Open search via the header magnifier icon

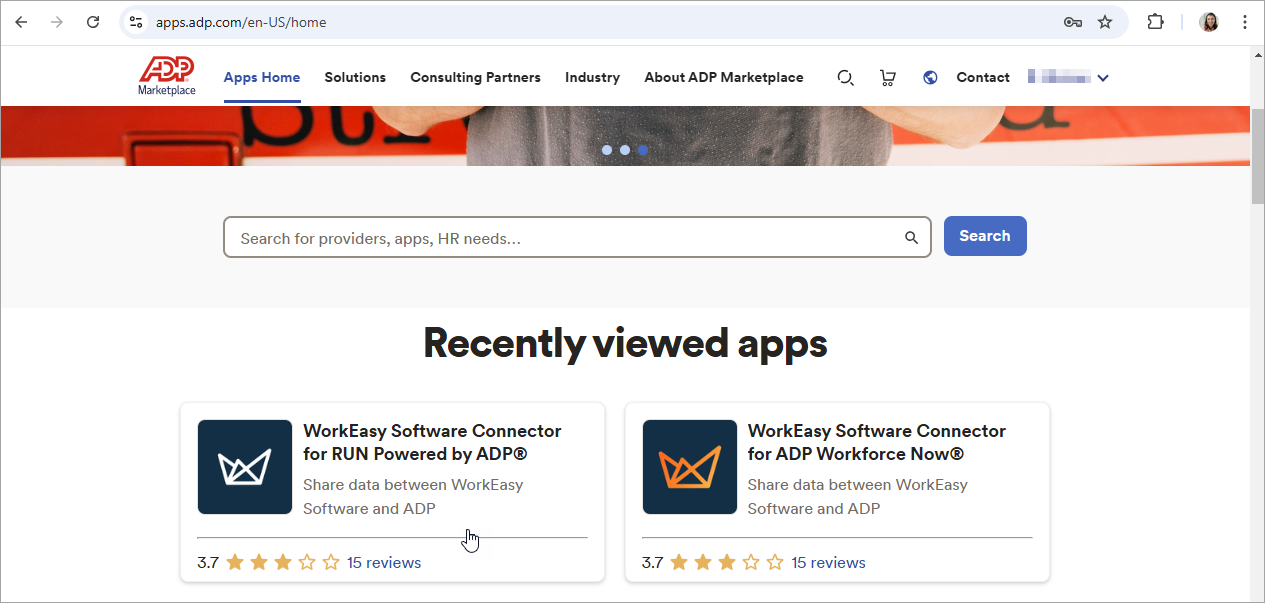(845, 77)
